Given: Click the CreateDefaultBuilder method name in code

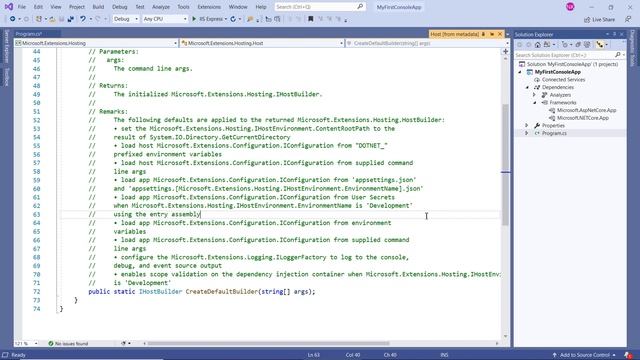Looking at the screenshot, I should pyautogui.click(x=222, y=291).
